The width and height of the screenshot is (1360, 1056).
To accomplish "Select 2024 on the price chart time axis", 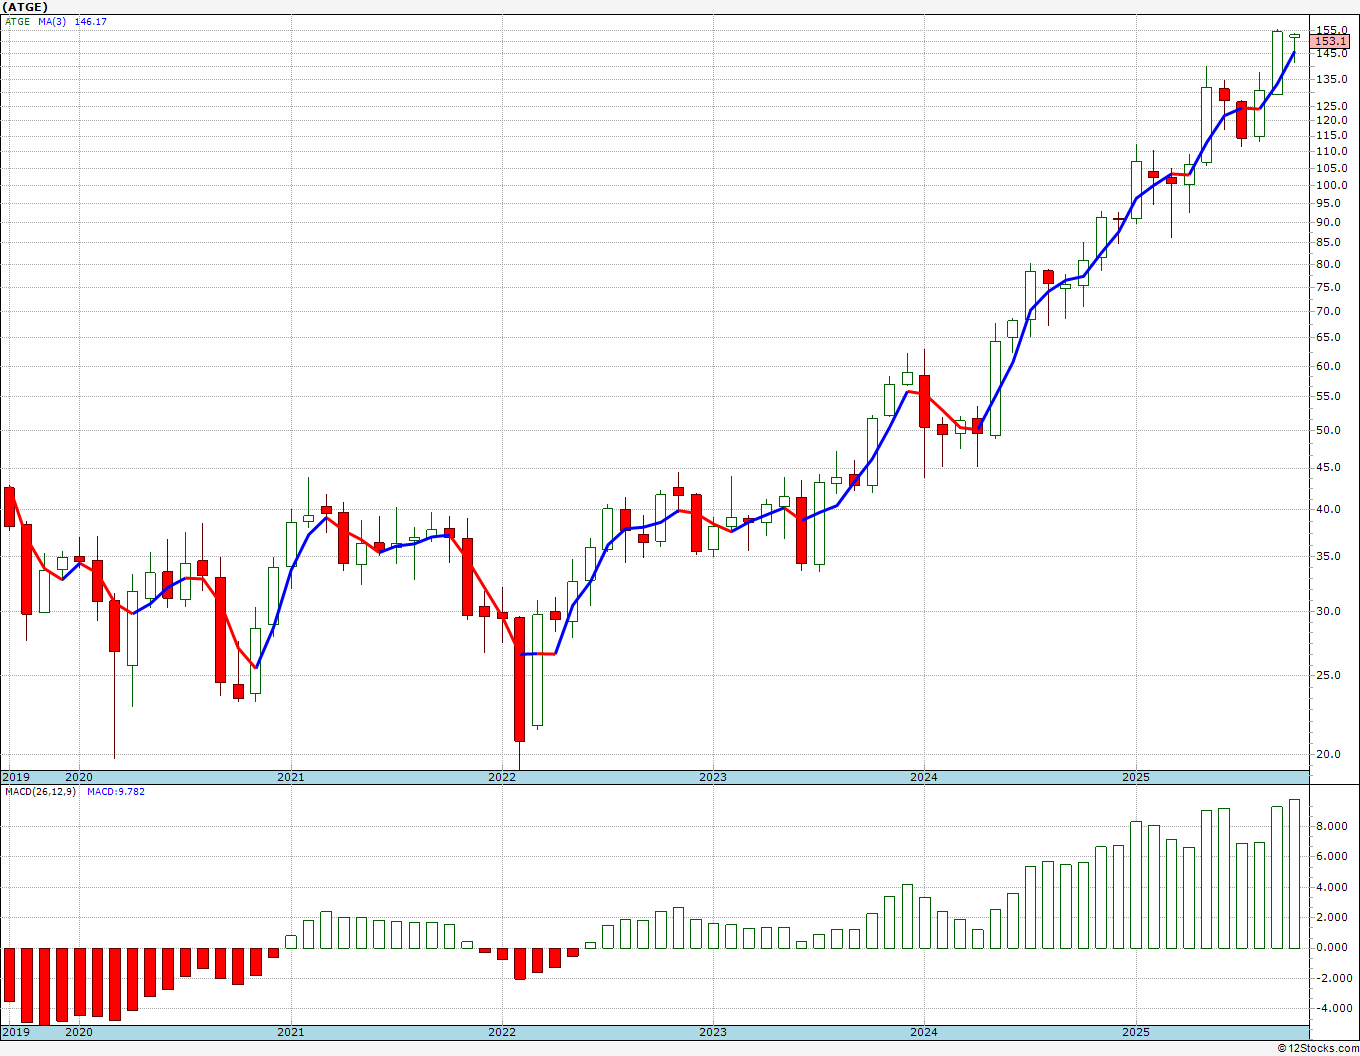I will [924, 777].
